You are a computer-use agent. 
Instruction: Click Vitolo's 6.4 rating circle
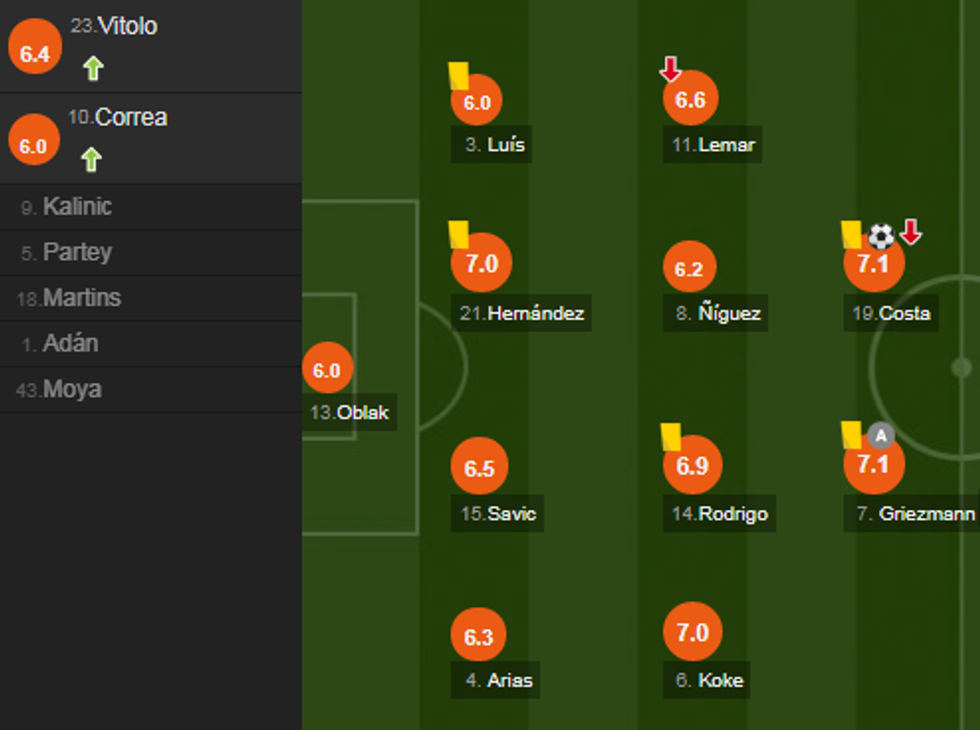pyautogui.click(x=34, y=53)
